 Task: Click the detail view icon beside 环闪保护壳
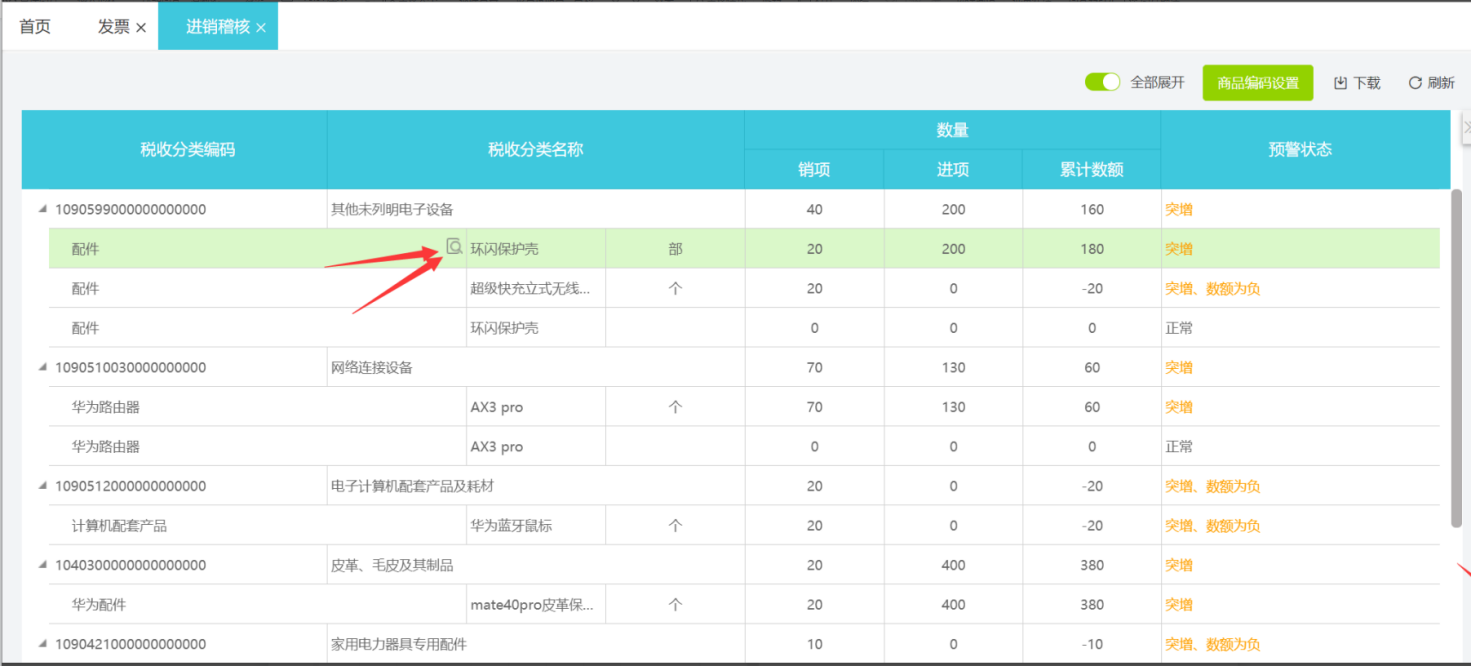pos(454,246)
